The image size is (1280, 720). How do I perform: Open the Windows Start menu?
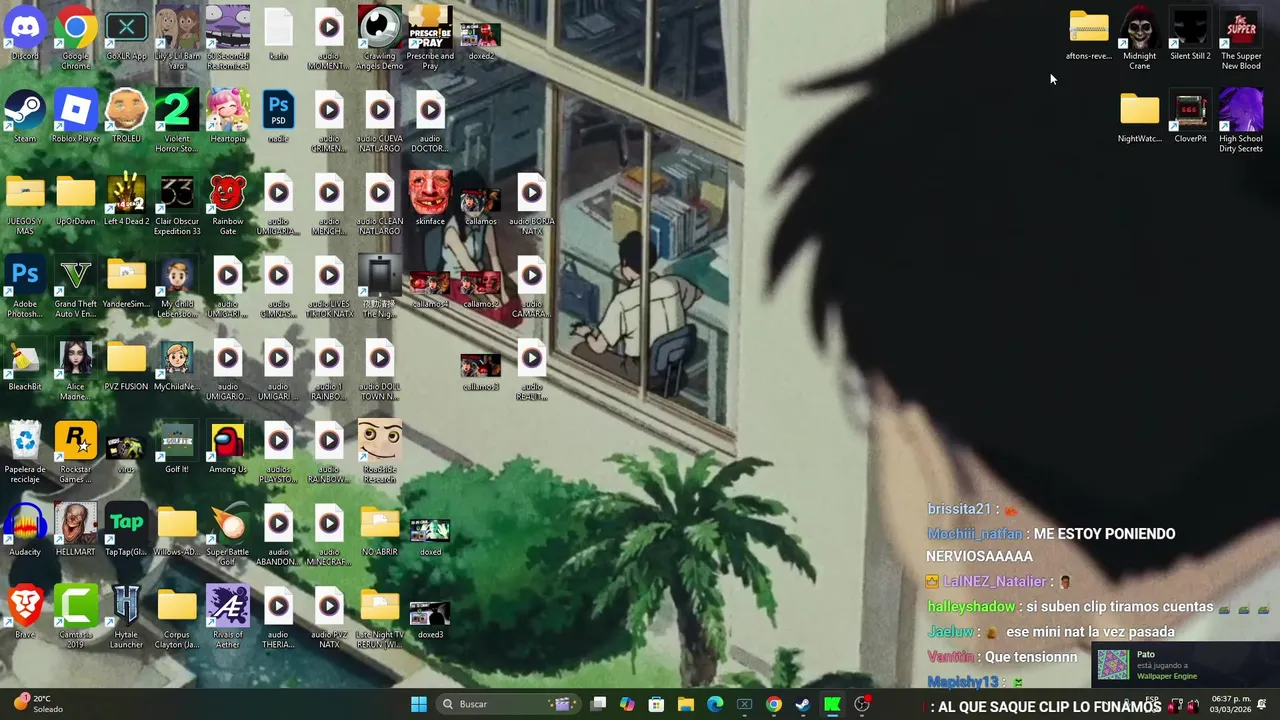coord(419,704)
